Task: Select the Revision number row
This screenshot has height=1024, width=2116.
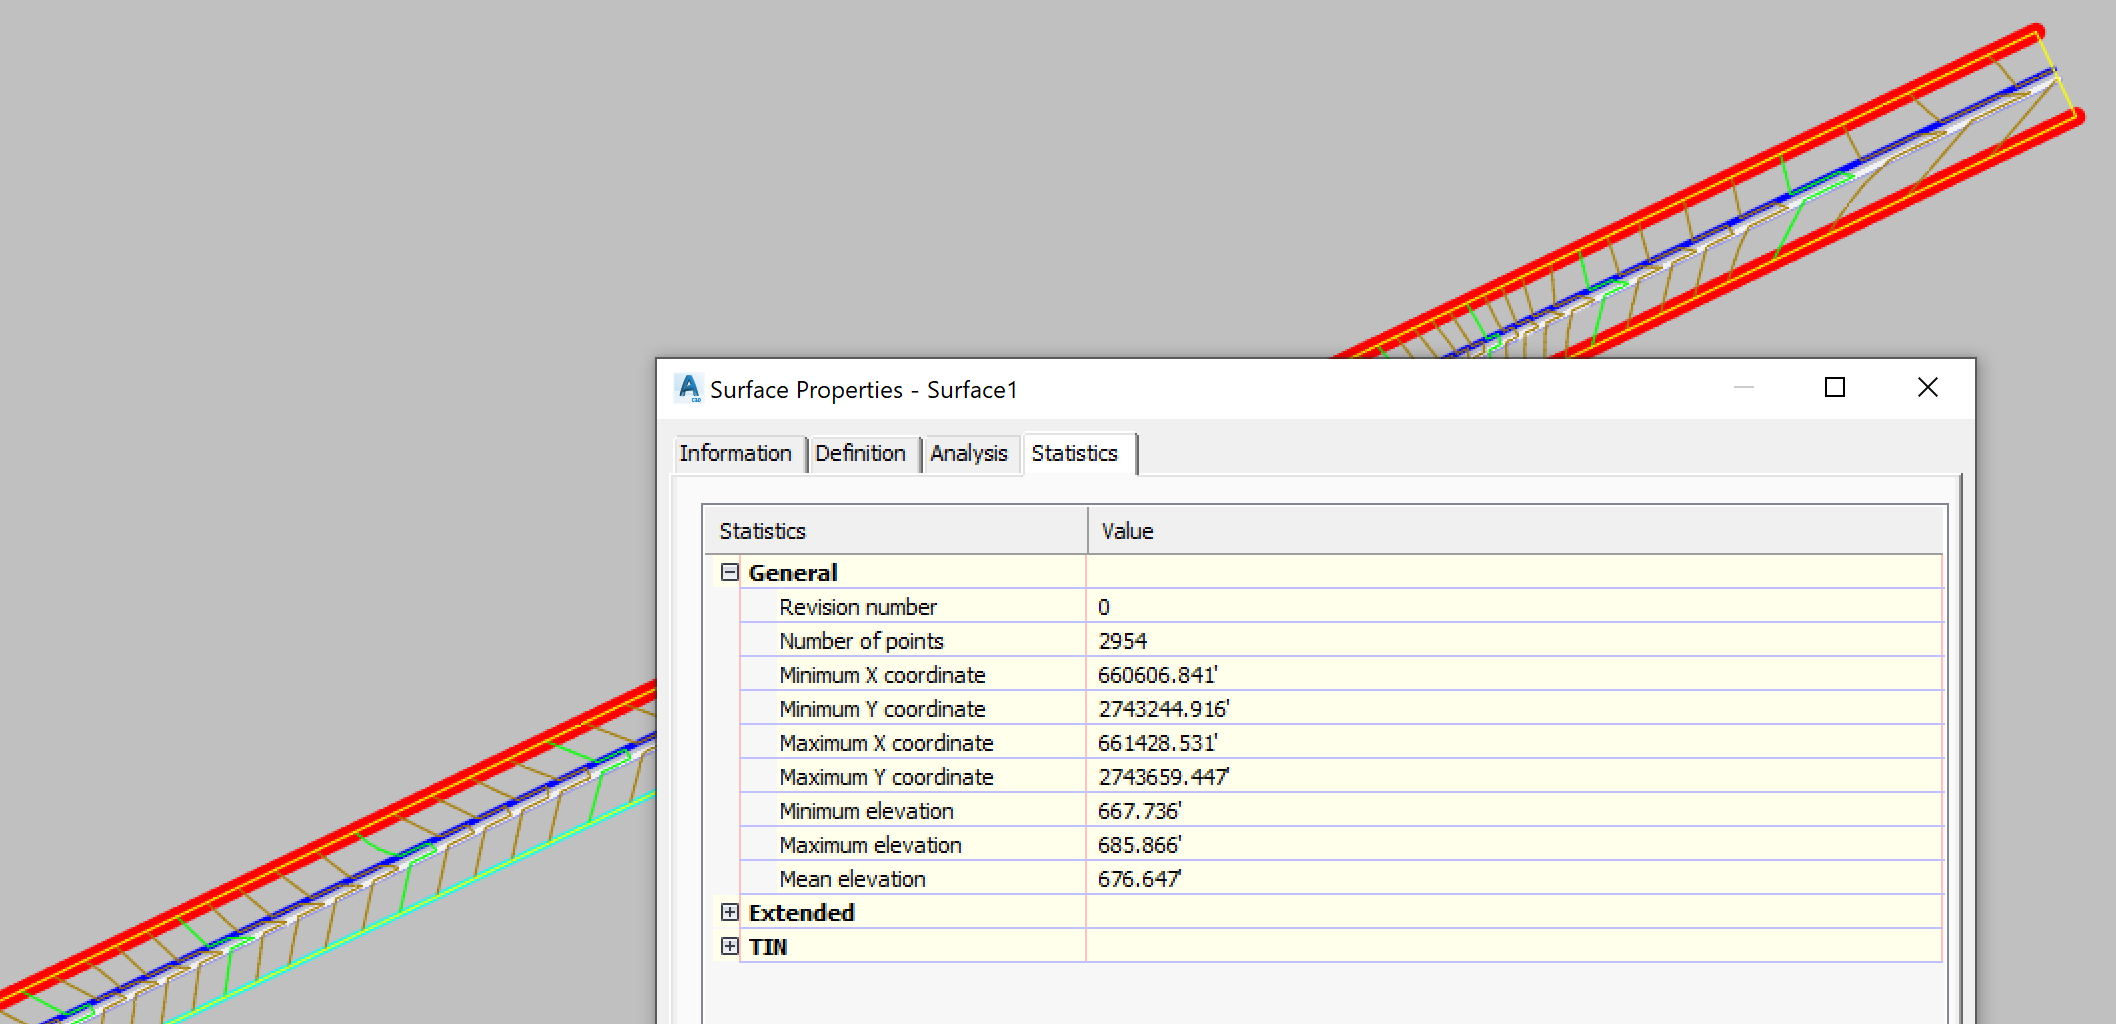Action: tap(857, 606)
